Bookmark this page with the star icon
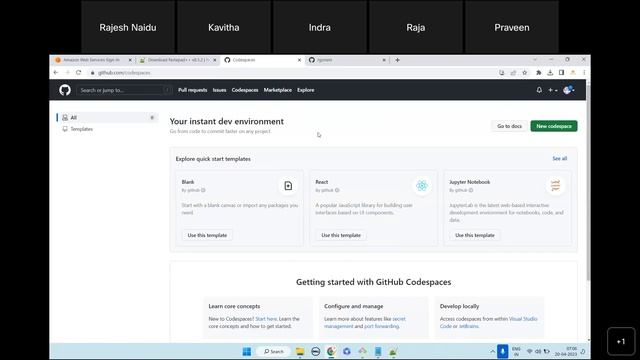The height and width of the screenshot is (360, 640). coord(524,73)
